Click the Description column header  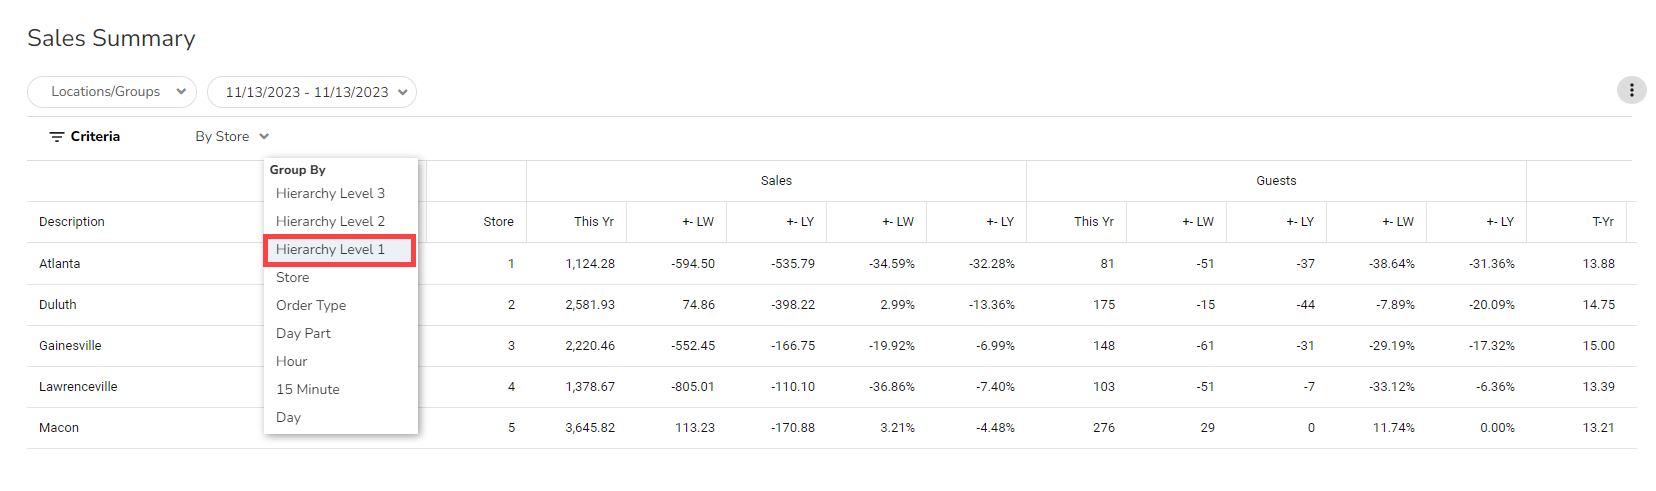tap(72, 222)
